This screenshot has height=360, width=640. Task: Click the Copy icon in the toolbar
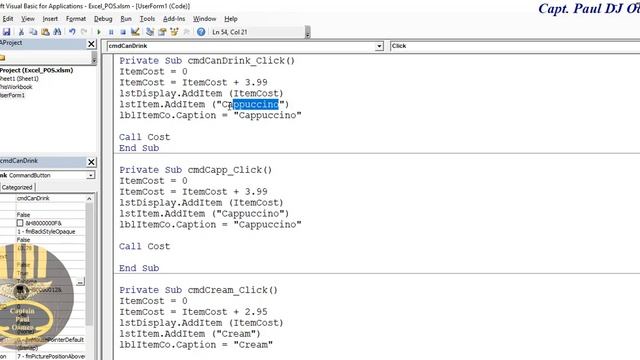click(x=33, y=32)
